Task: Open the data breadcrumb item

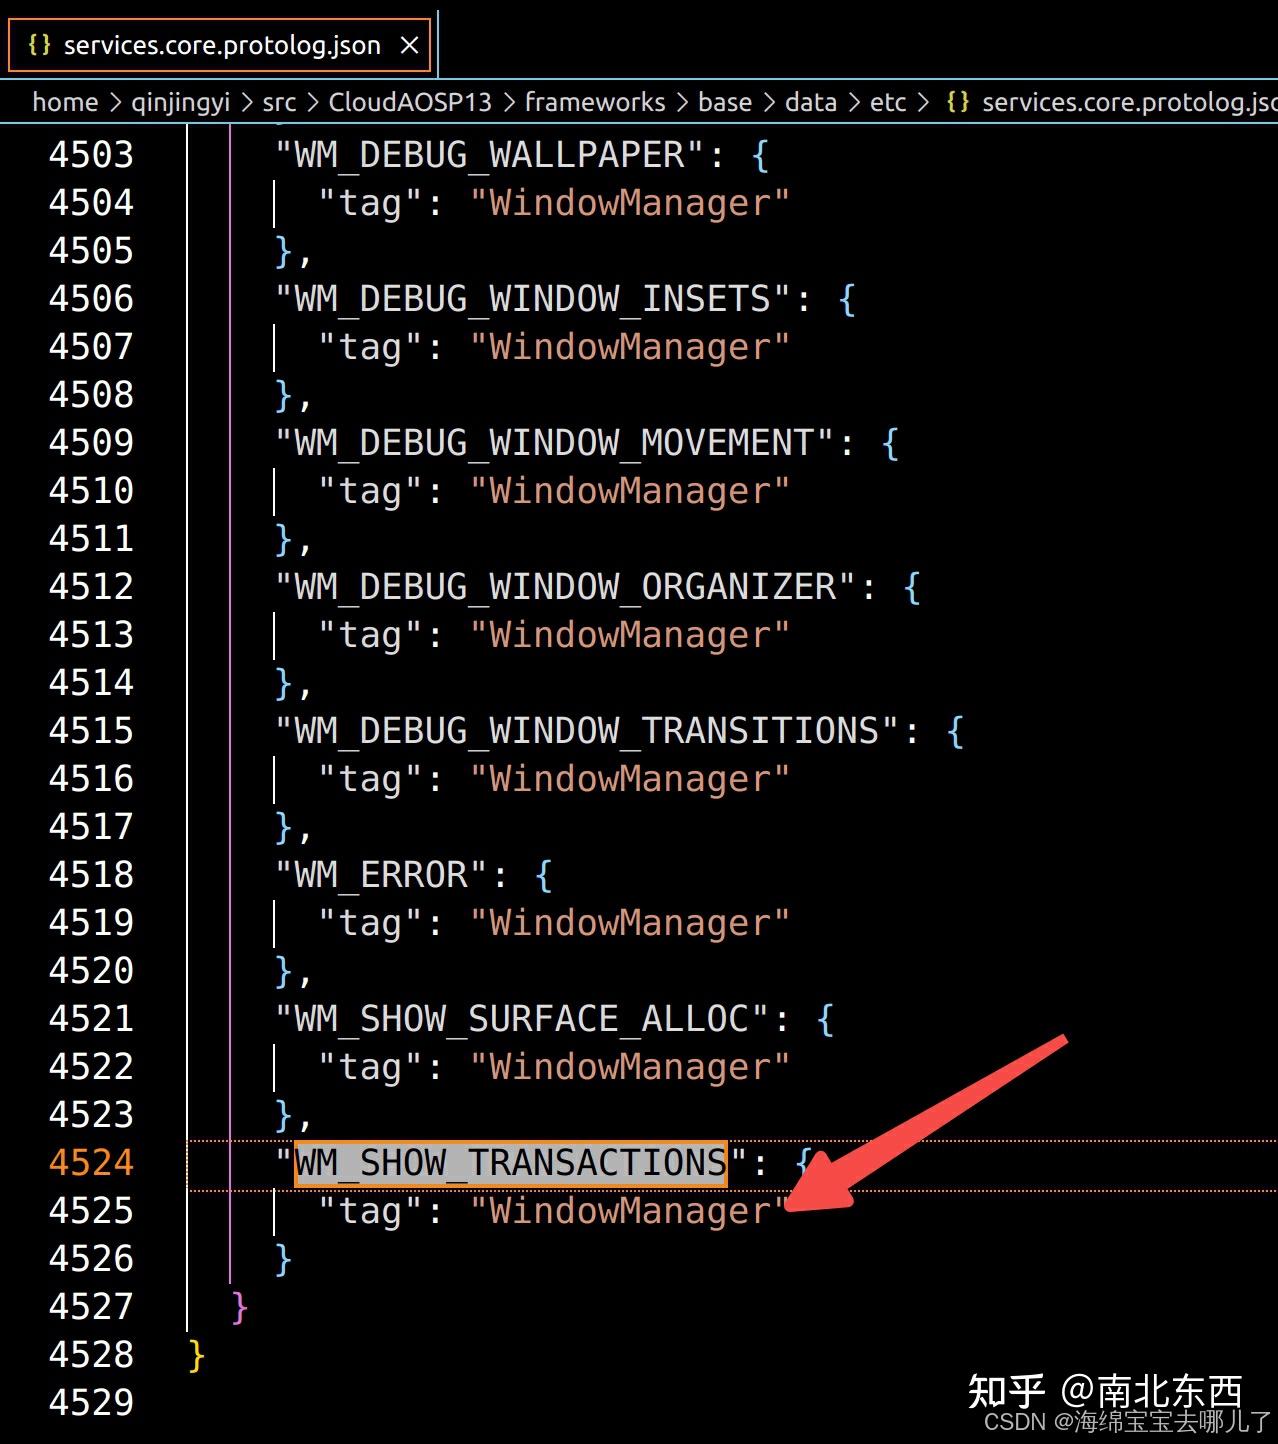Action: pyautogui.click(x=810, y=101)
